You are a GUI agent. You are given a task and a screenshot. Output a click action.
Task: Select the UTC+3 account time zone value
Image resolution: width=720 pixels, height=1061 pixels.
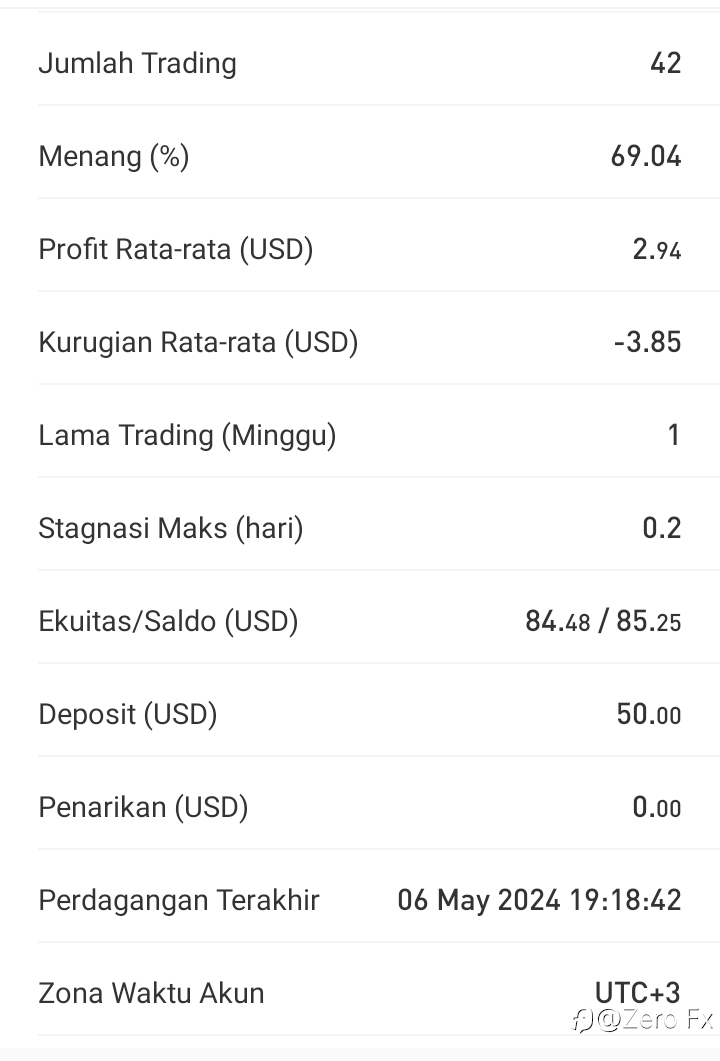637,993
